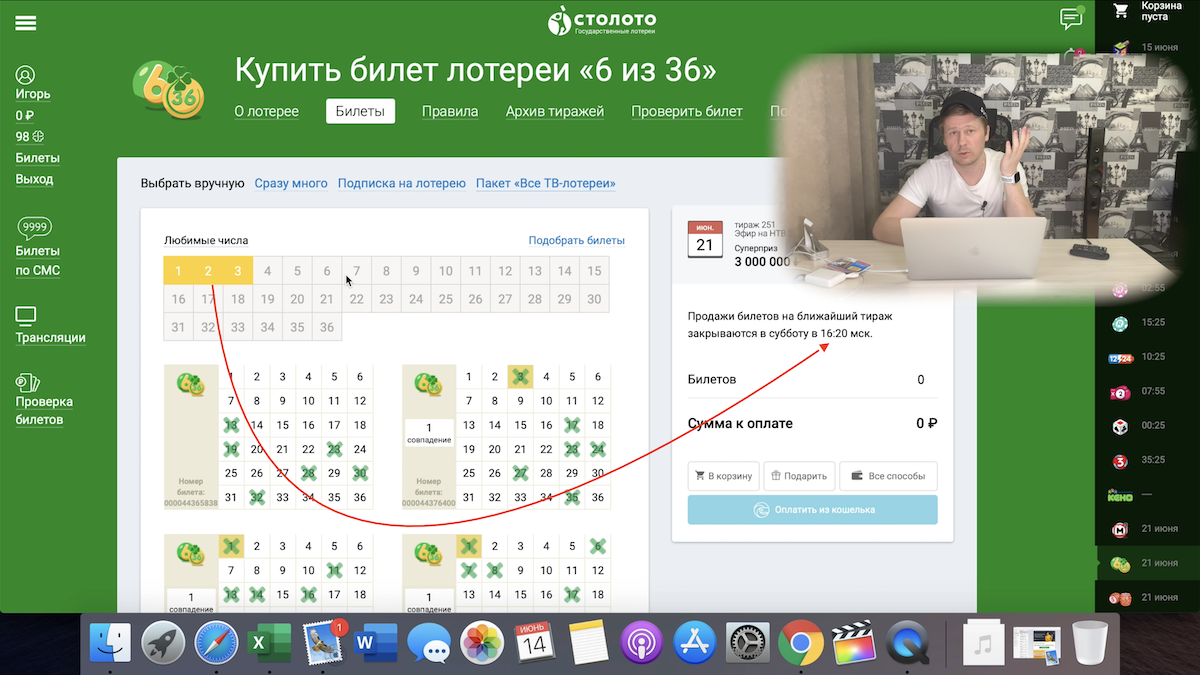The image size is (1200, 675).
Task: Open Excel from the dock
Action: click(x=269, y=641)
